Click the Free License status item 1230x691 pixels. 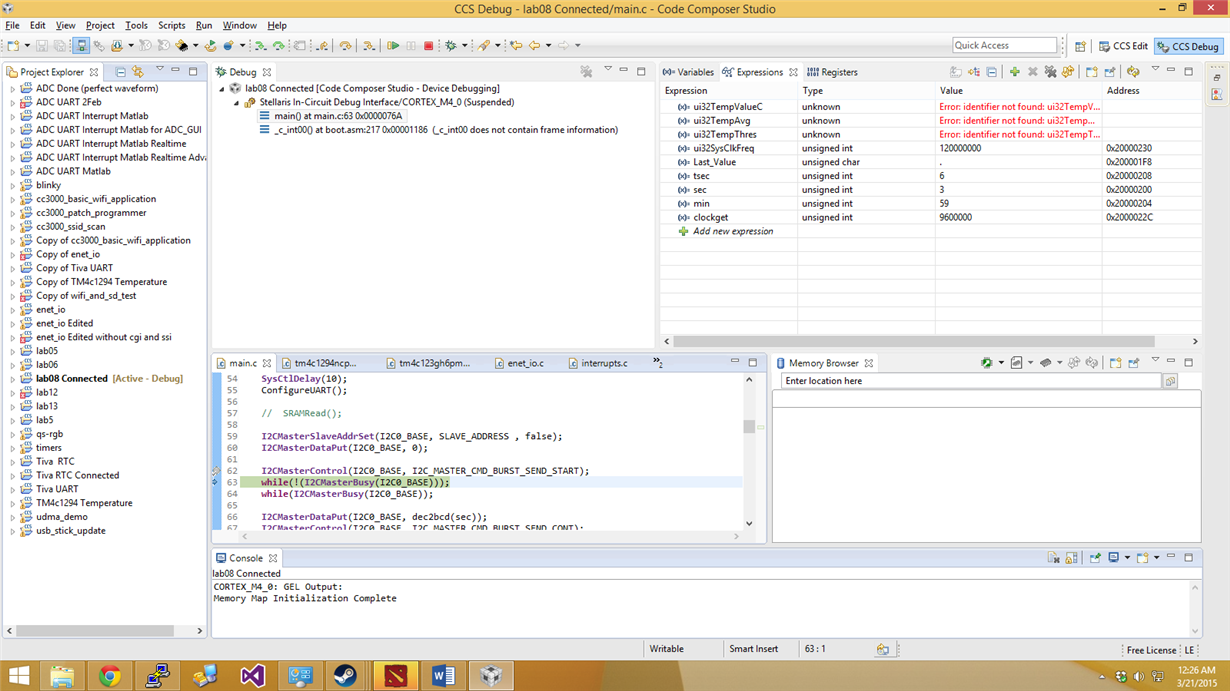[1152, 650]
